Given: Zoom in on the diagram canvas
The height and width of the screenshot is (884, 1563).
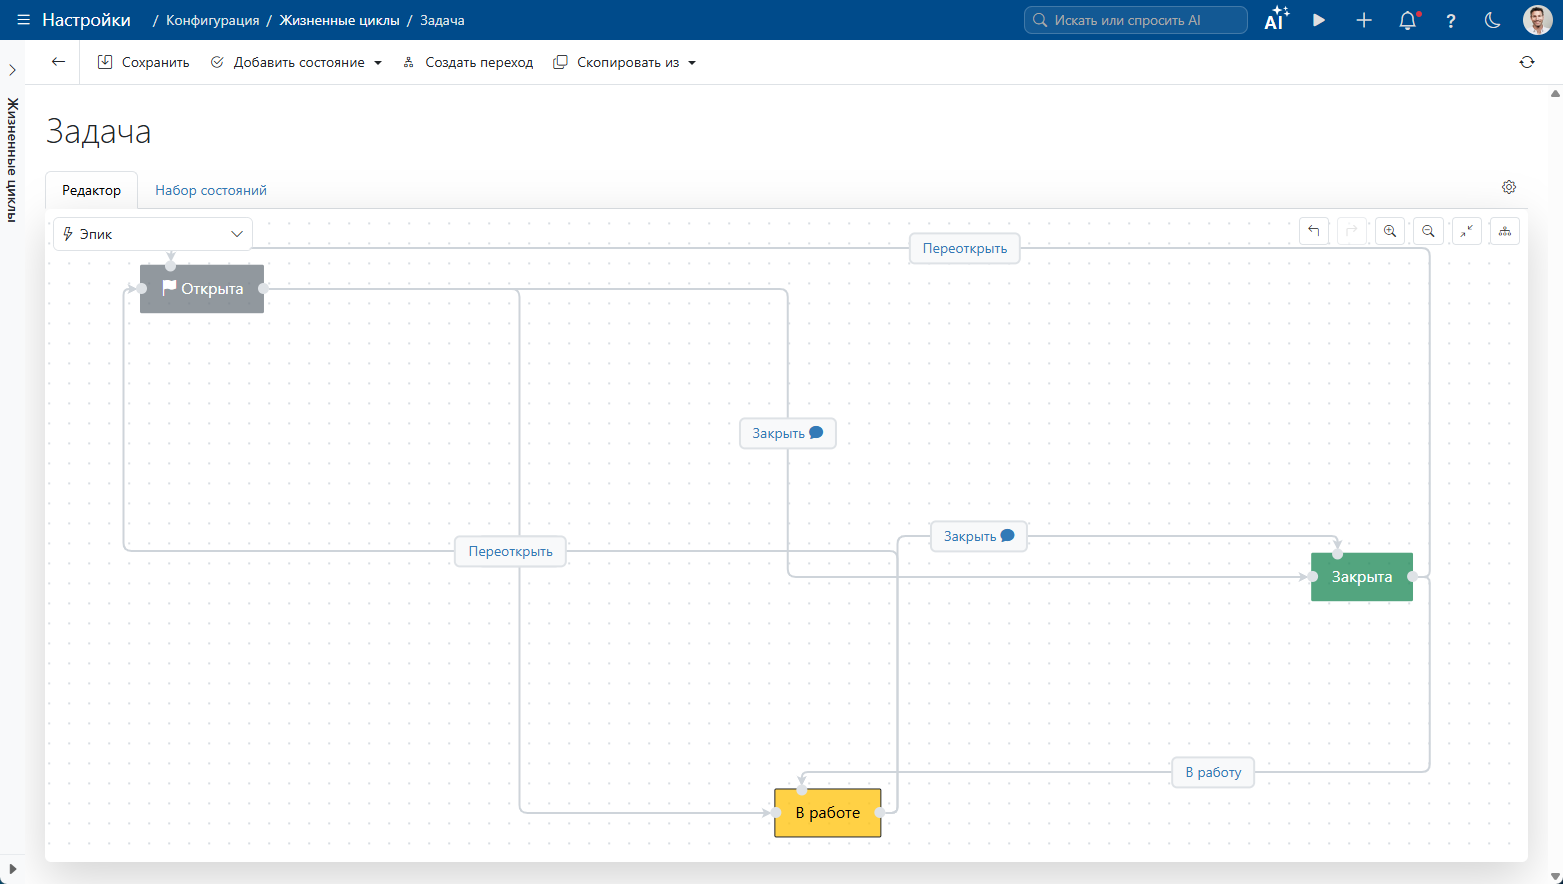Looking at the screenshot, I should click(x=1390, y=231).
